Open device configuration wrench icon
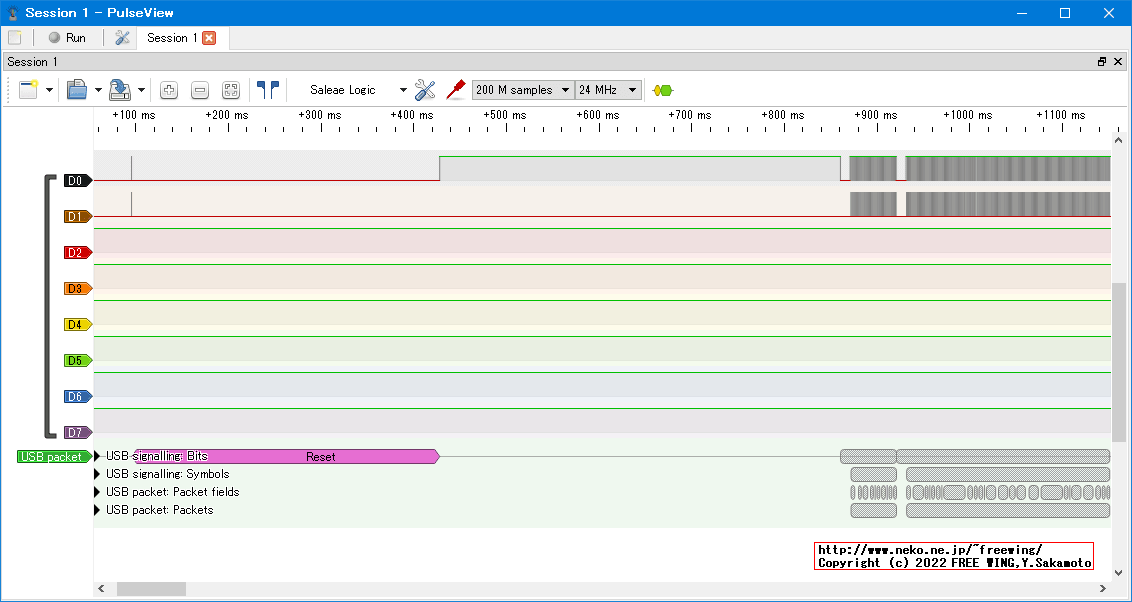Screen dimensions: 1132x602 (425, 90)
